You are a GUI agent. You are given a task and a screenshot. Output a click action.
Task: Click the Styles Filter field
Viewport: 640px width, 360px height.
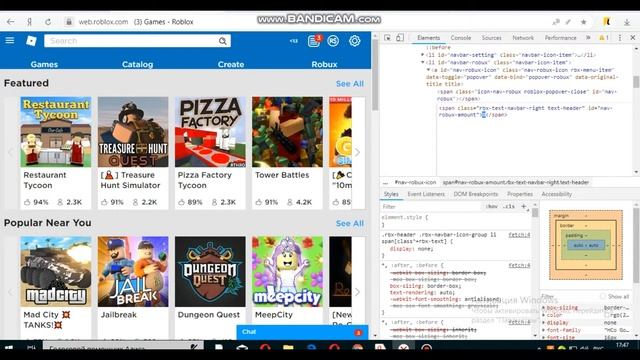coord(431,207)
